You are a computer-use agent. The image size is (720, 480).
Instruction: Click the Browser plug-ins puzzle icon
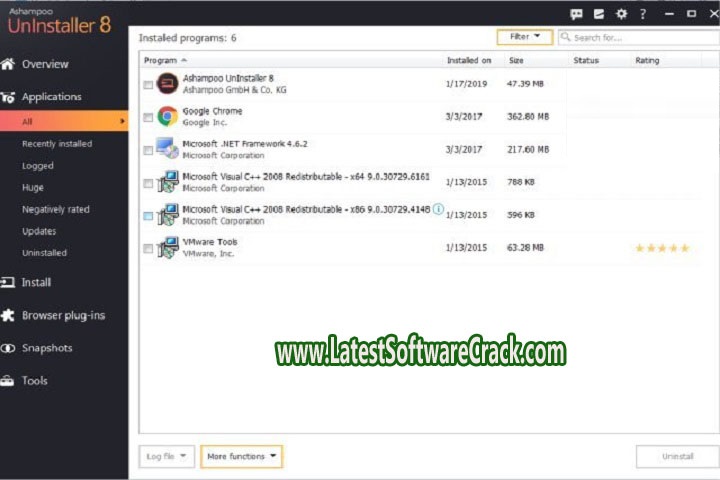[x=7, y=315]
